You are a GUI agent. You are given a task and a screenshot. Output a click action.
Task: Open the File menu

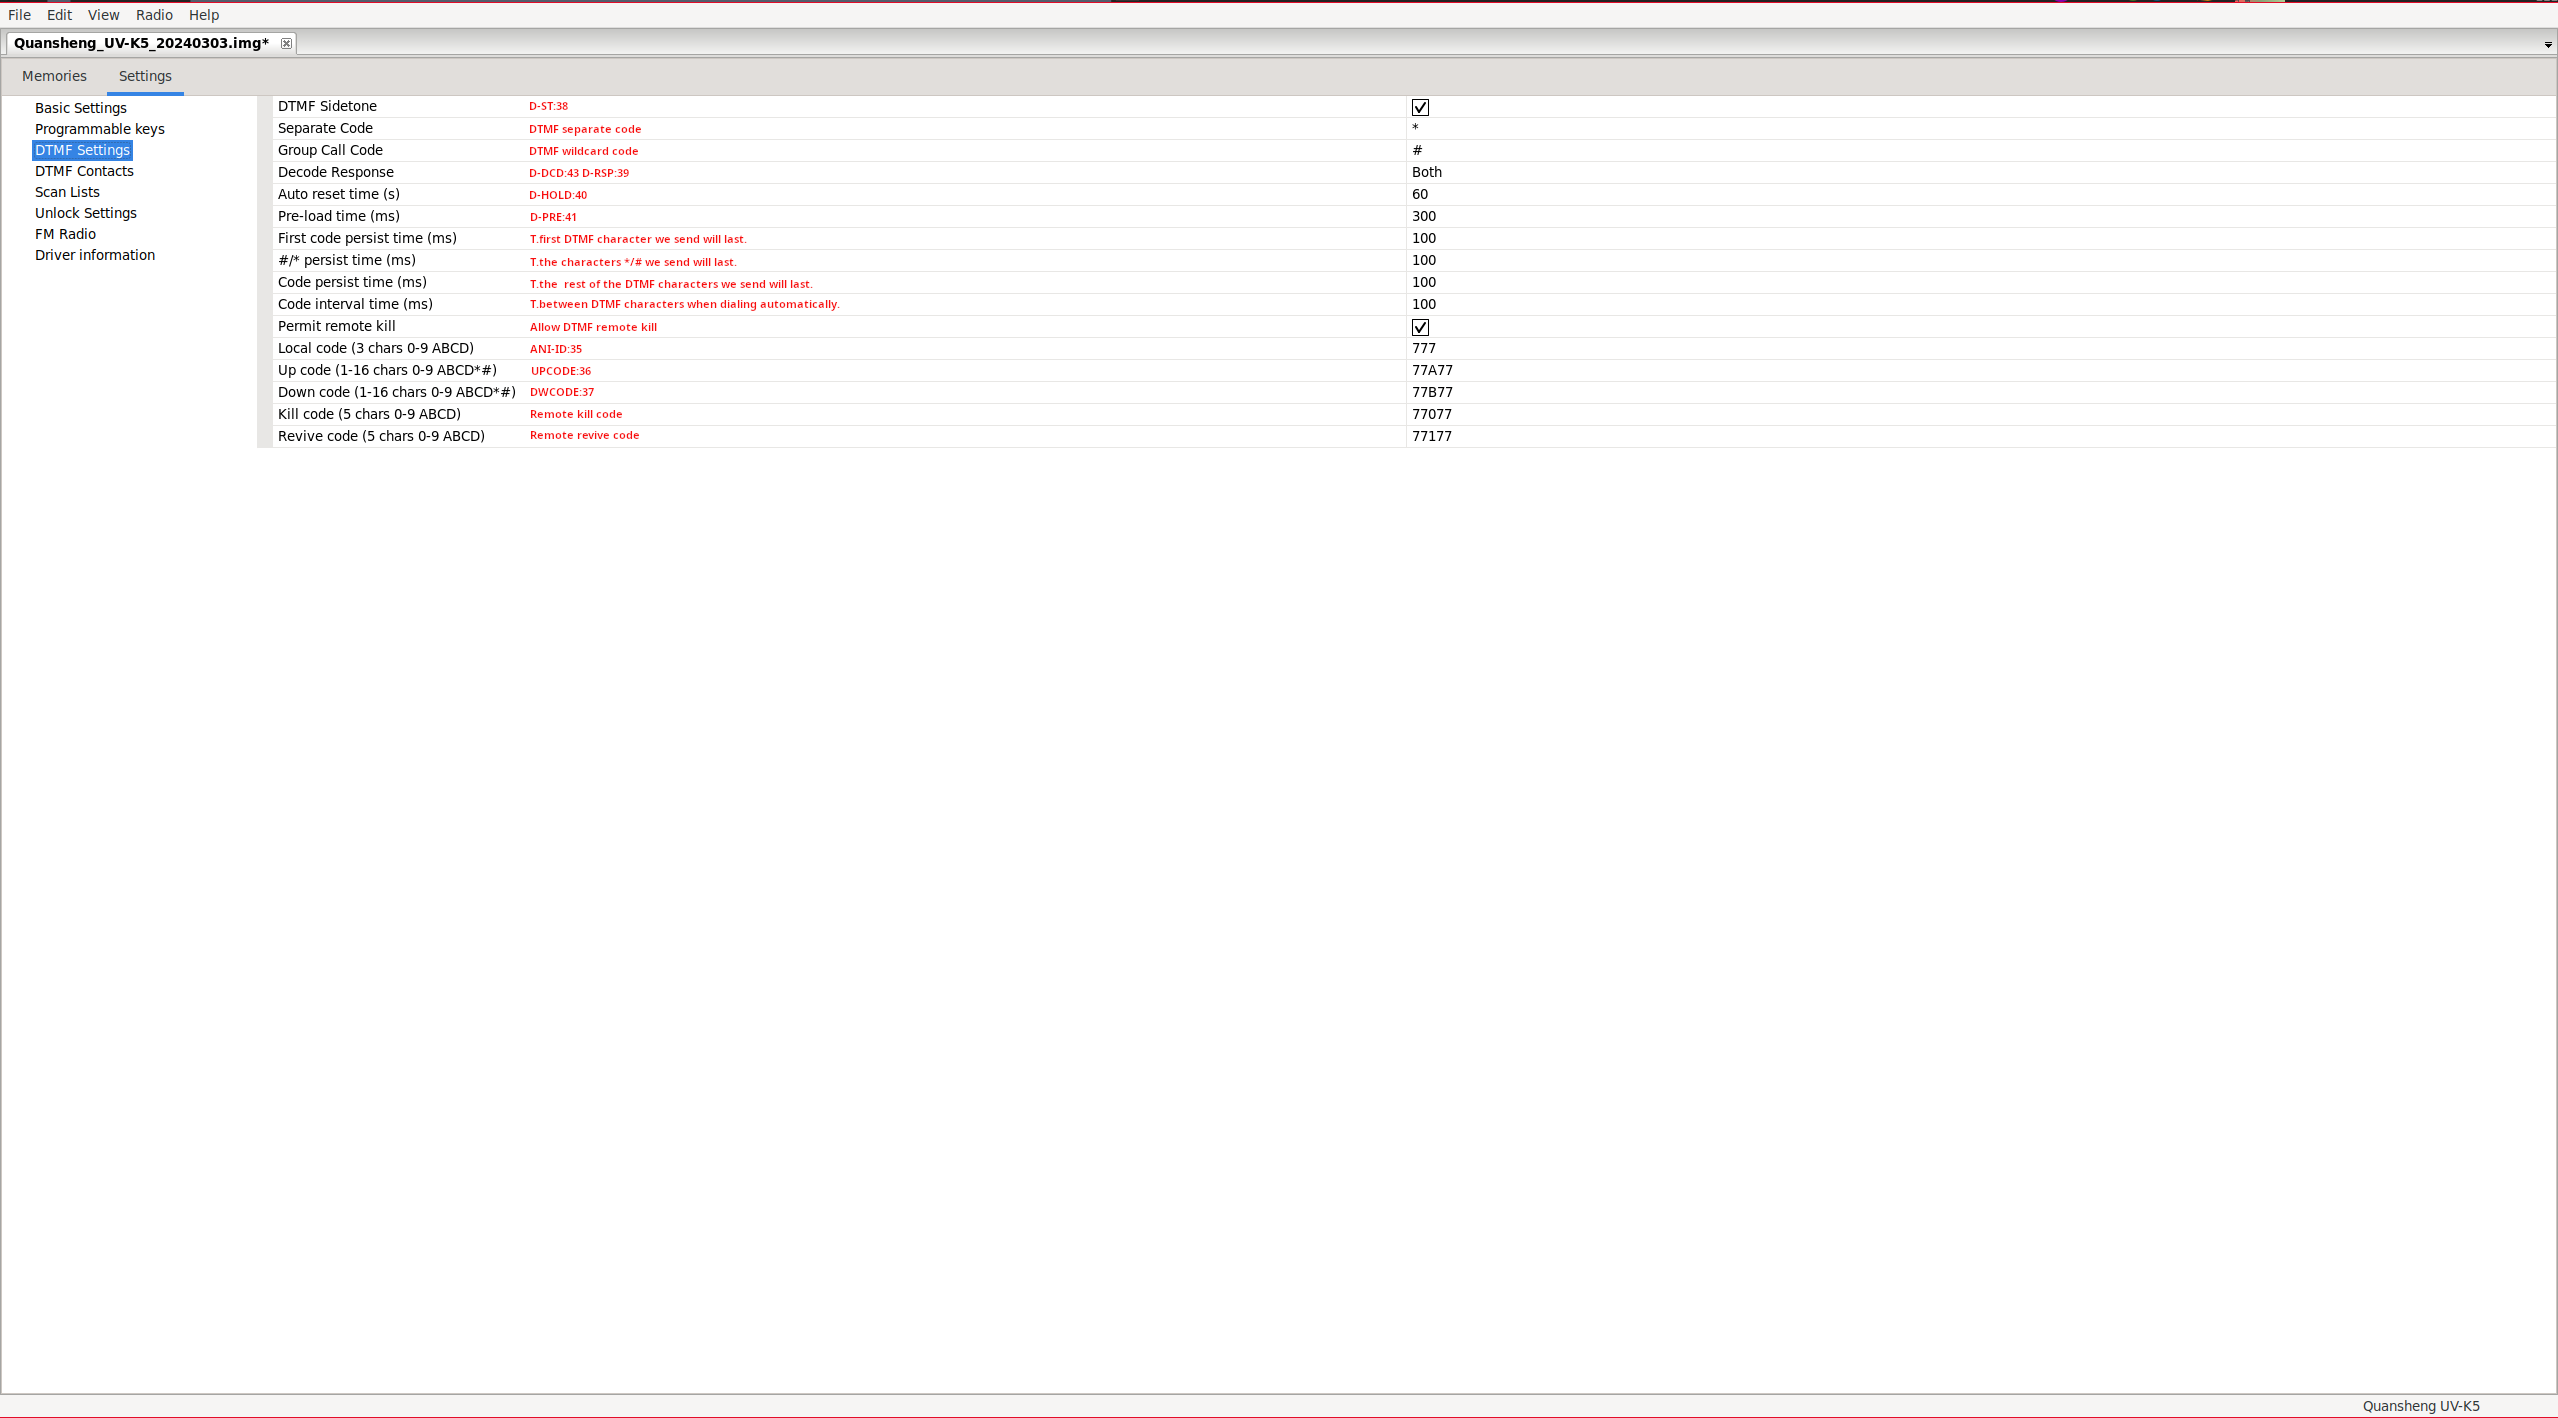coord(19,15)
